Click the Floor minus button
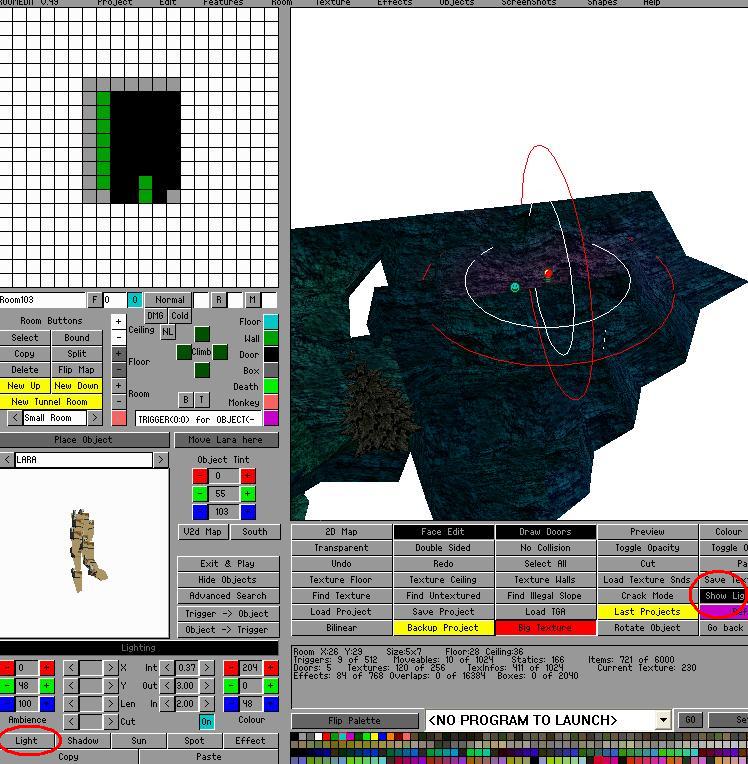 pos(118,370)
